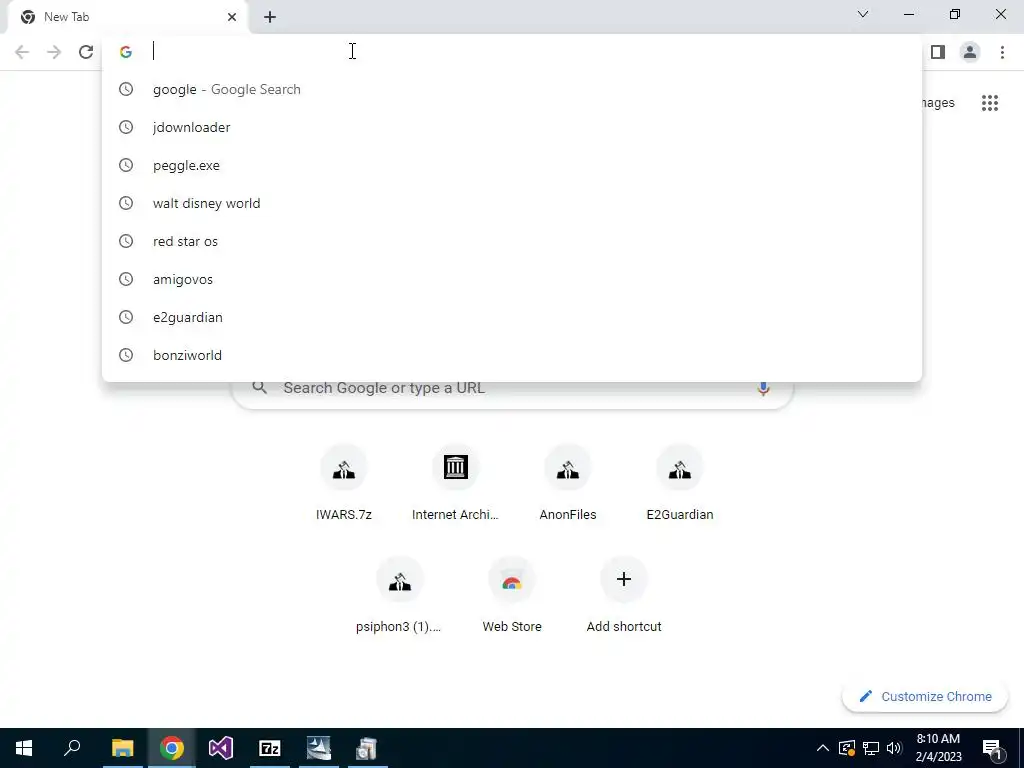
Task: Open 7-Zip from taskbar
Action: click(x=270, y=748)
